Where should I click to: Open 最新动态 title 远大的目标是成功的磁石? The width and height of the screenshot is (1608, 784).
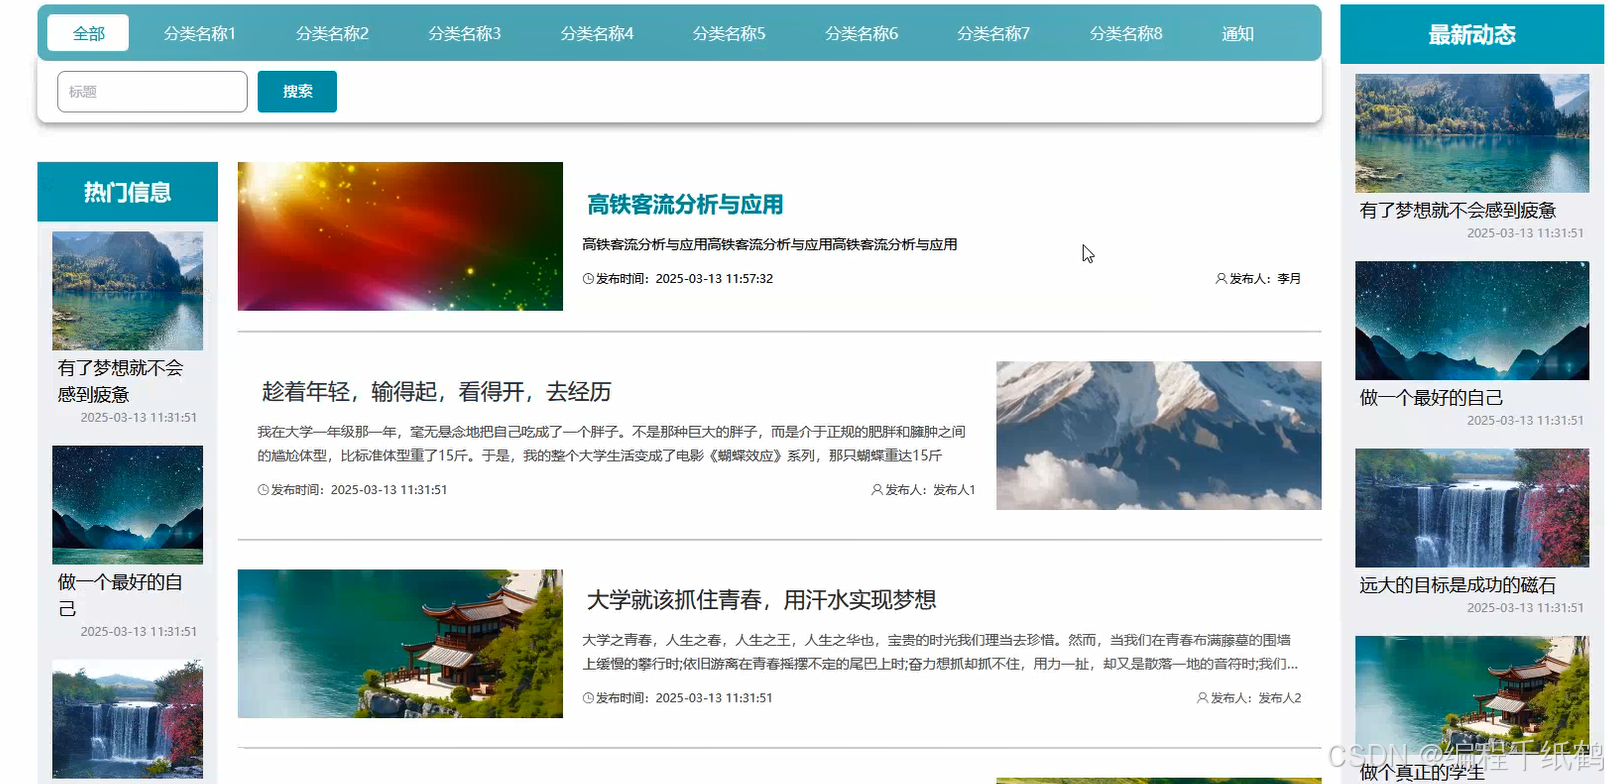tap(1457, 585)
